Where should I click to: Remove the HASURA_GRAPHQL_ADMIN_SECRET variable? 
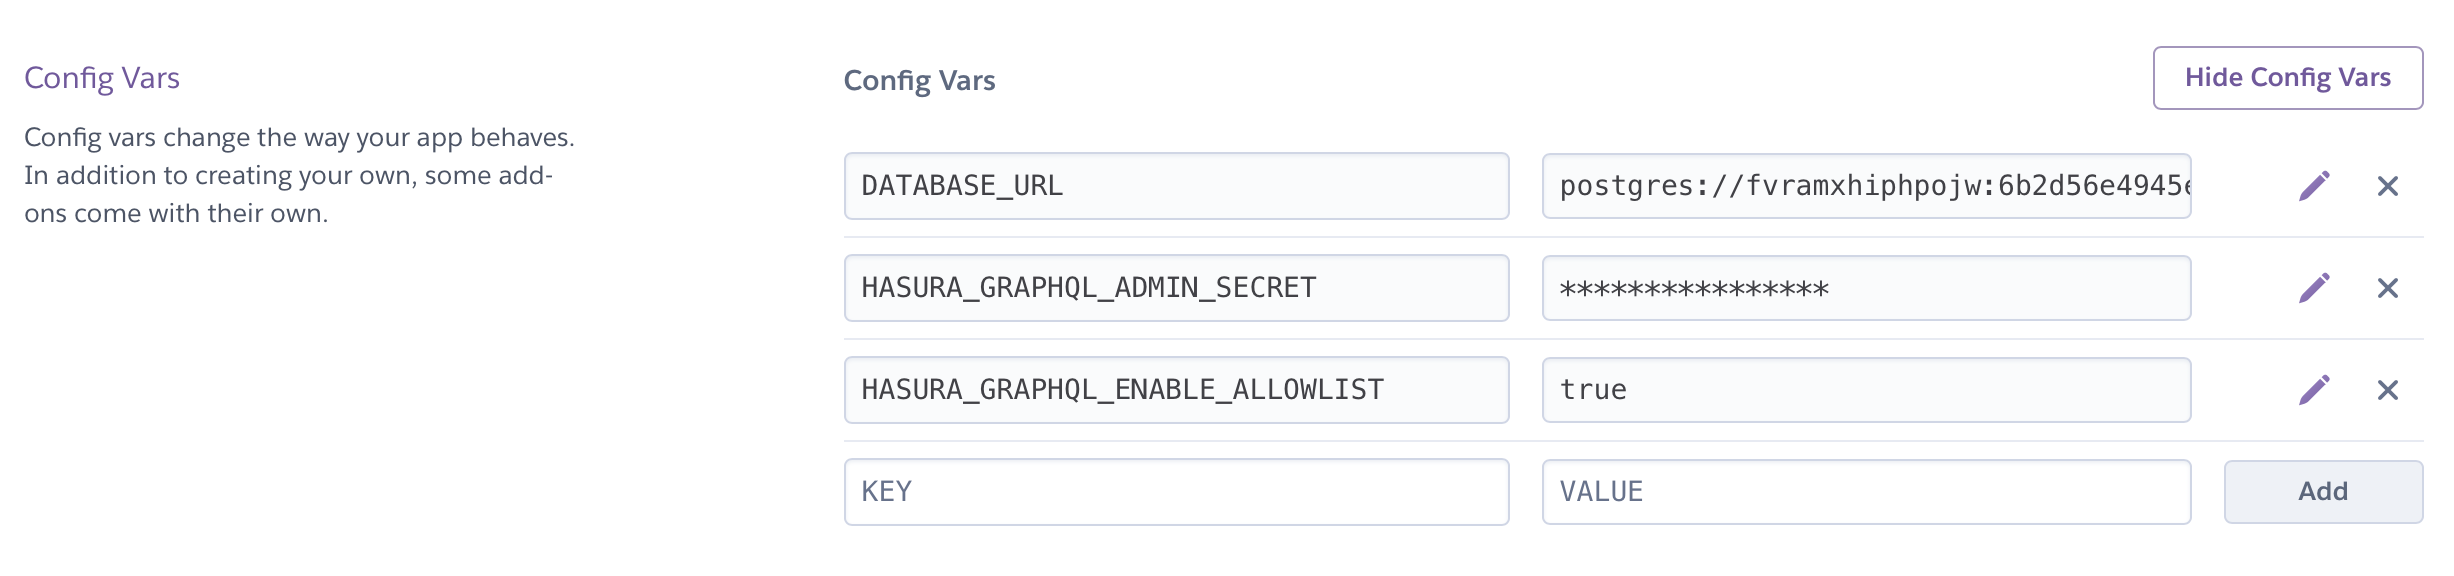[2388, 288]
